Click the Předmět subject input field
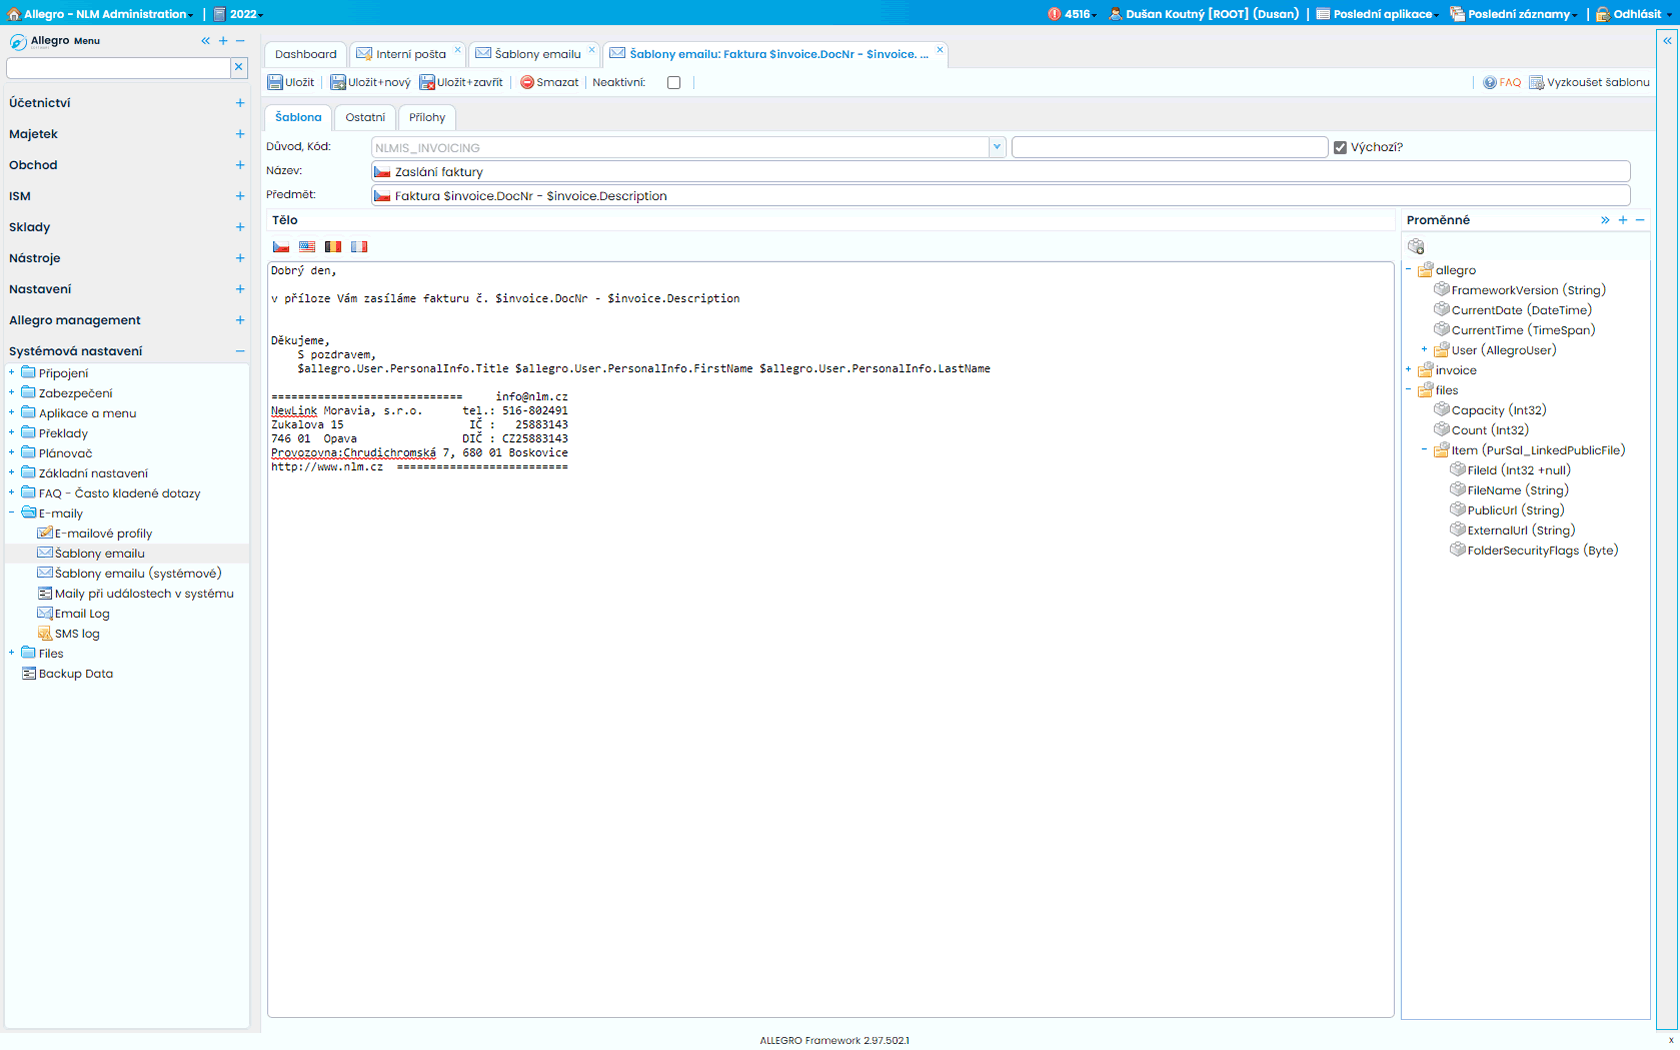1680x1050 pixels. click(x=1000, y=196)
